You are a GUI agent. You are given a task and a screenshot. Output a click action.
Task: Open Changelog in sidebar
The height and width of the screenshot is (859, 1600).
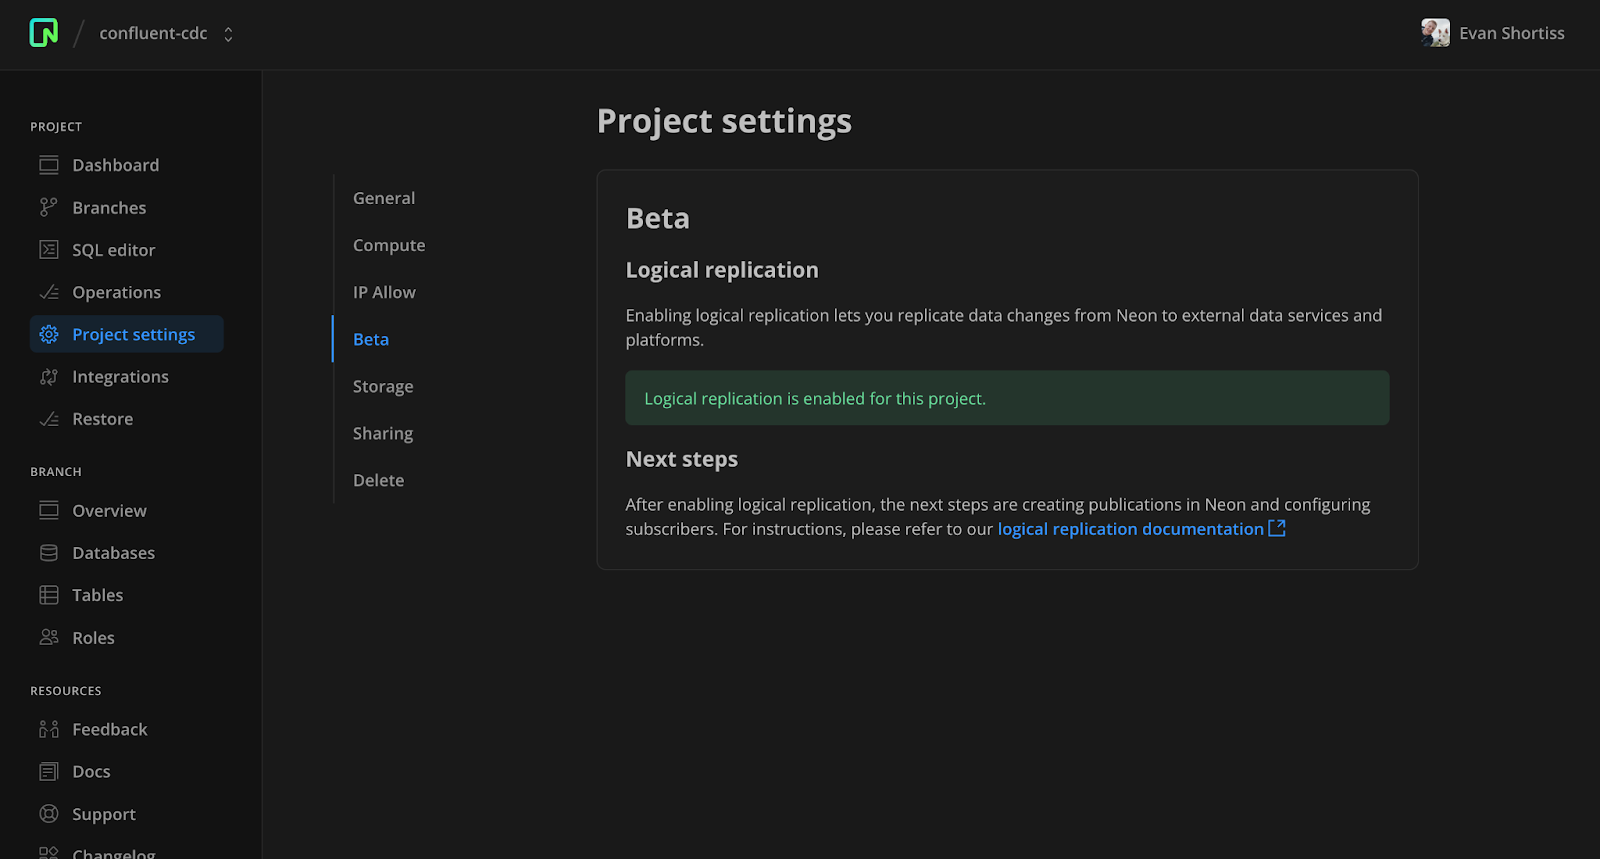point(113,853)
